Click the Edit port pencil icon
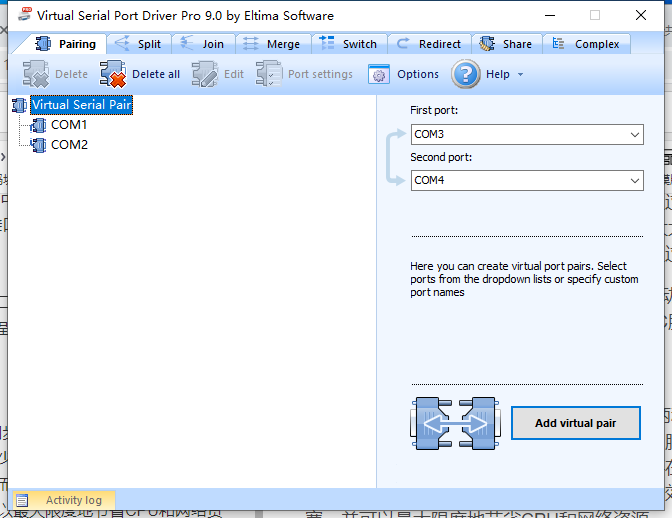 click(205, 74)
